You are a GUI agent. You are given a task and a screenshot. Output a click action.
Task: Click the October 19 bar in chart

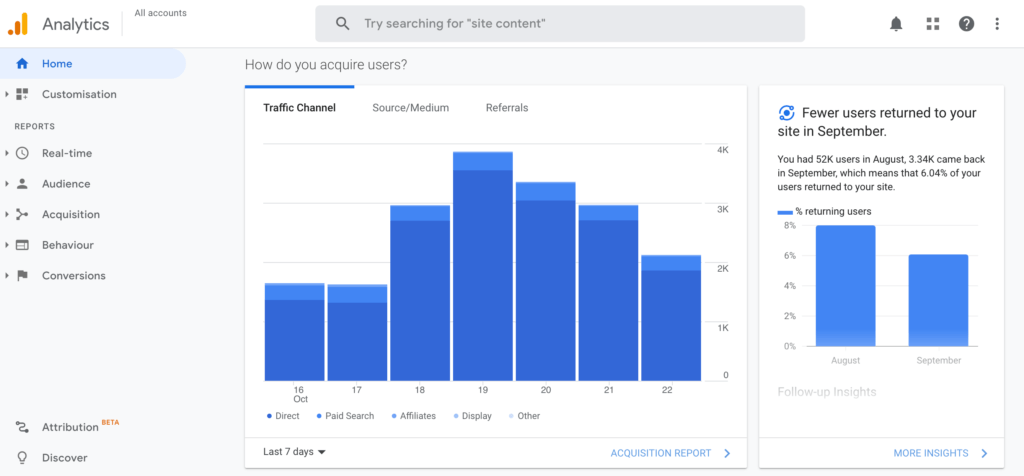tap(483, 270)
